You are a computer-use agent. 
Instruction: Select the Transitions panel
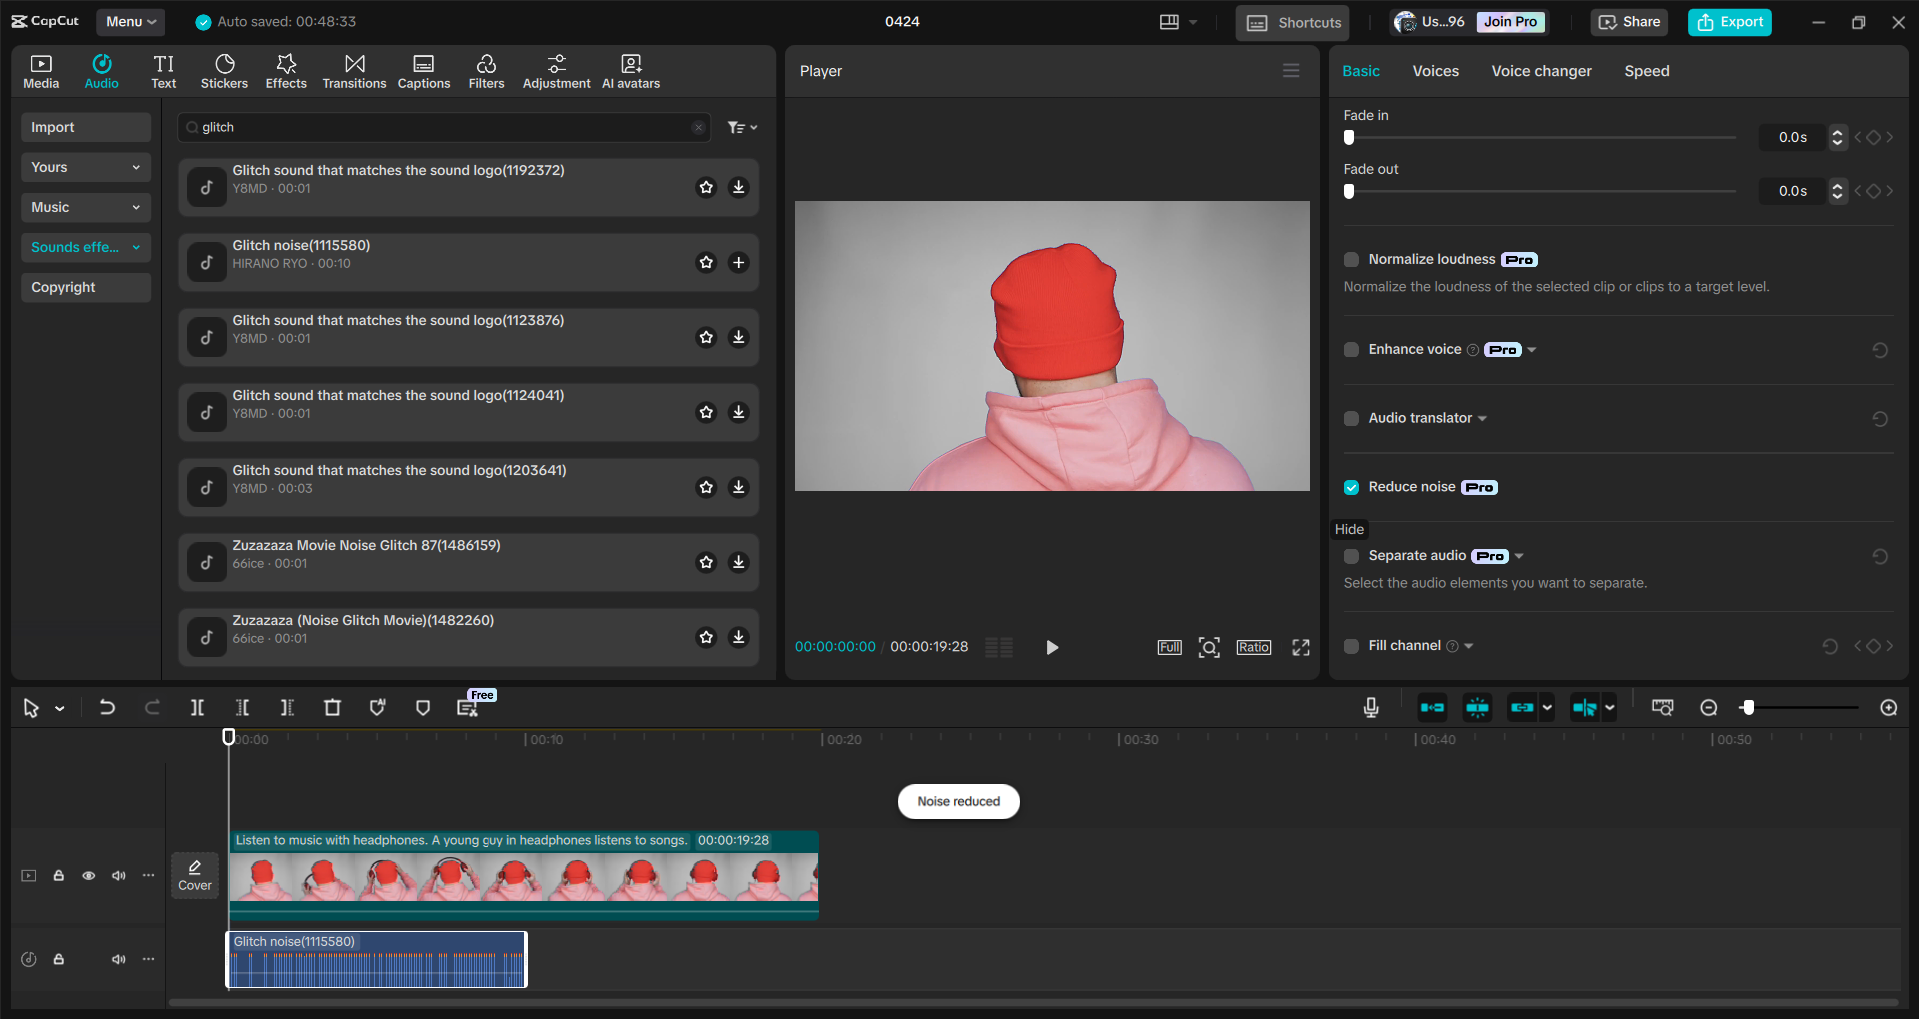pos(354,70)
